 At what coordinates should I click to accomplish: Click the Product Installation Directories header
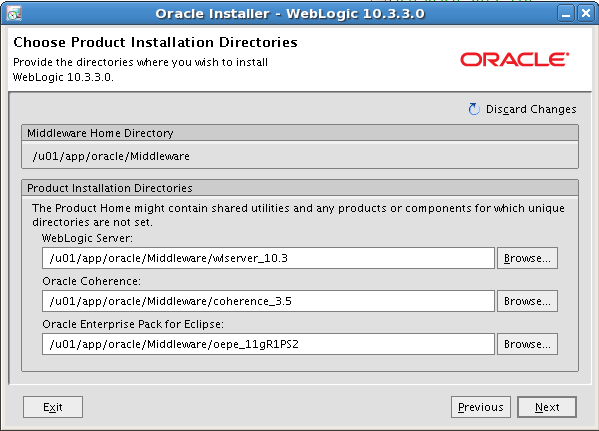(300, 188)
